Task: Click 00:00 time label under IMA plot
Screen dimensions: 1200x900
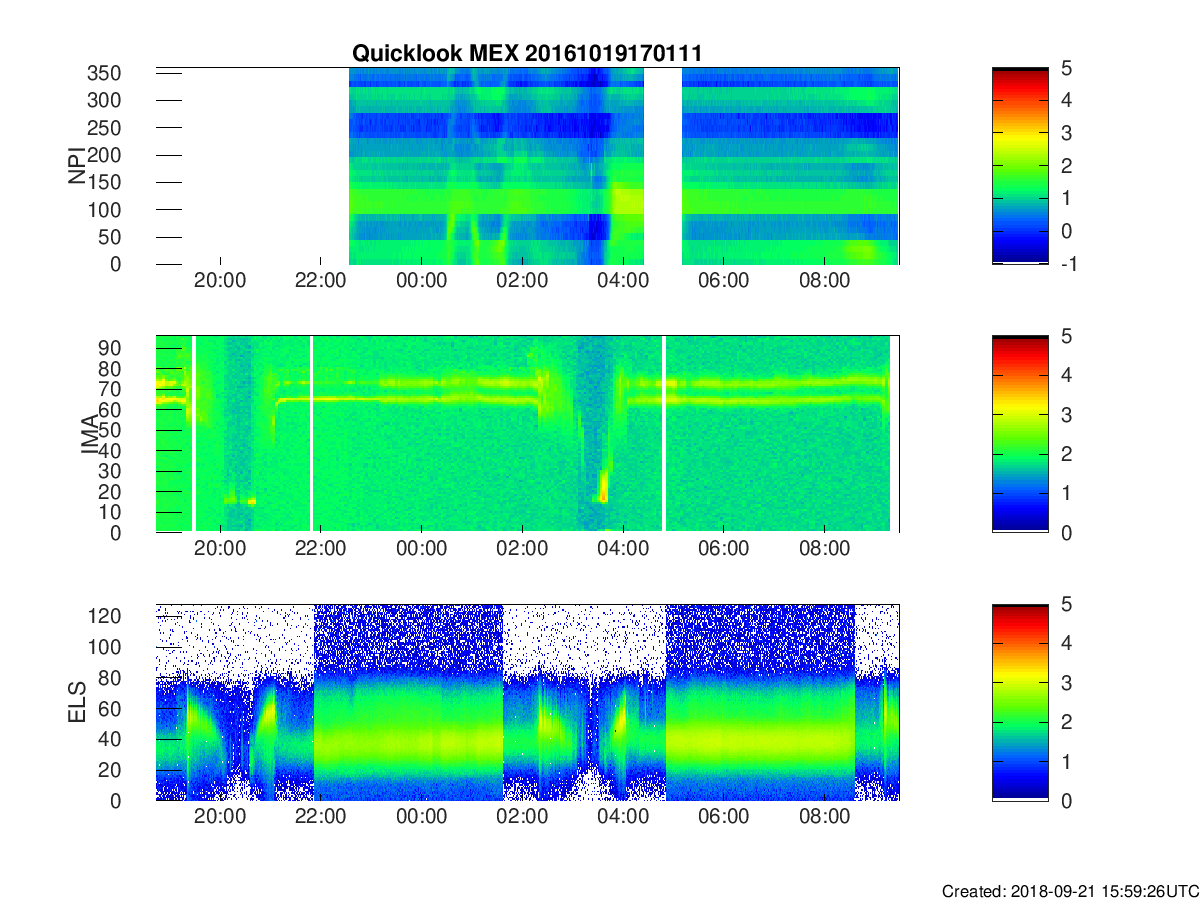Action: pyautogui.click(x=422, y=549)
